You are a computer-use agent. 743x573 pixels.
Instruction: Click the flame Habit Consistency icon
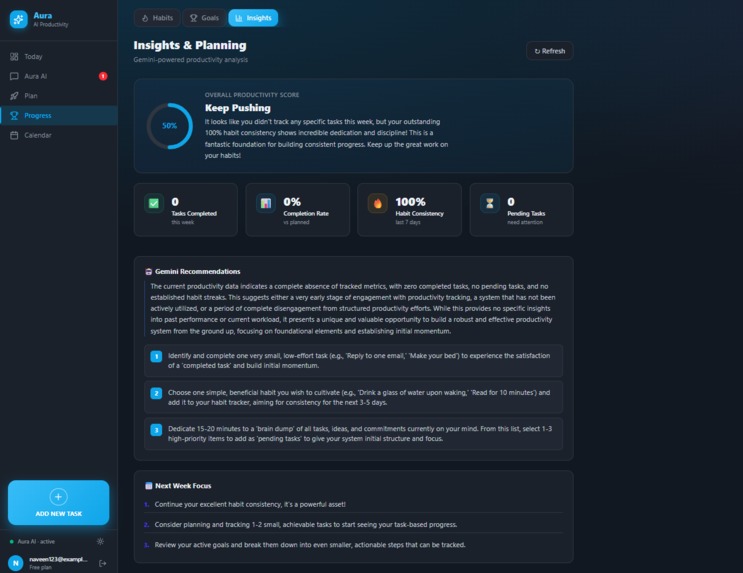378,203
